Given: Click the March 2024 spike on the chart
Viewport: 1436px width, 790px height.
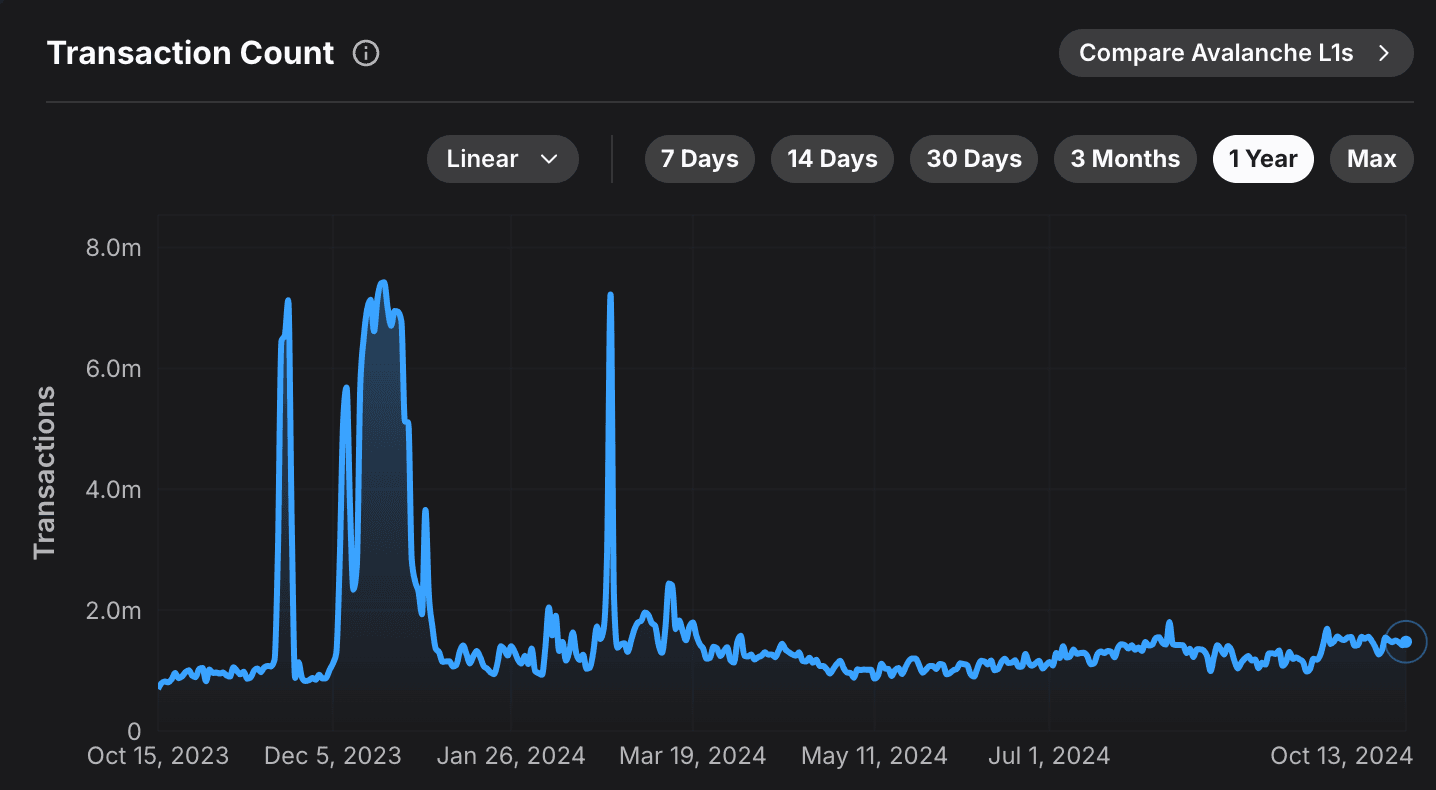Looking at the screenshot, I should [610, 295].
